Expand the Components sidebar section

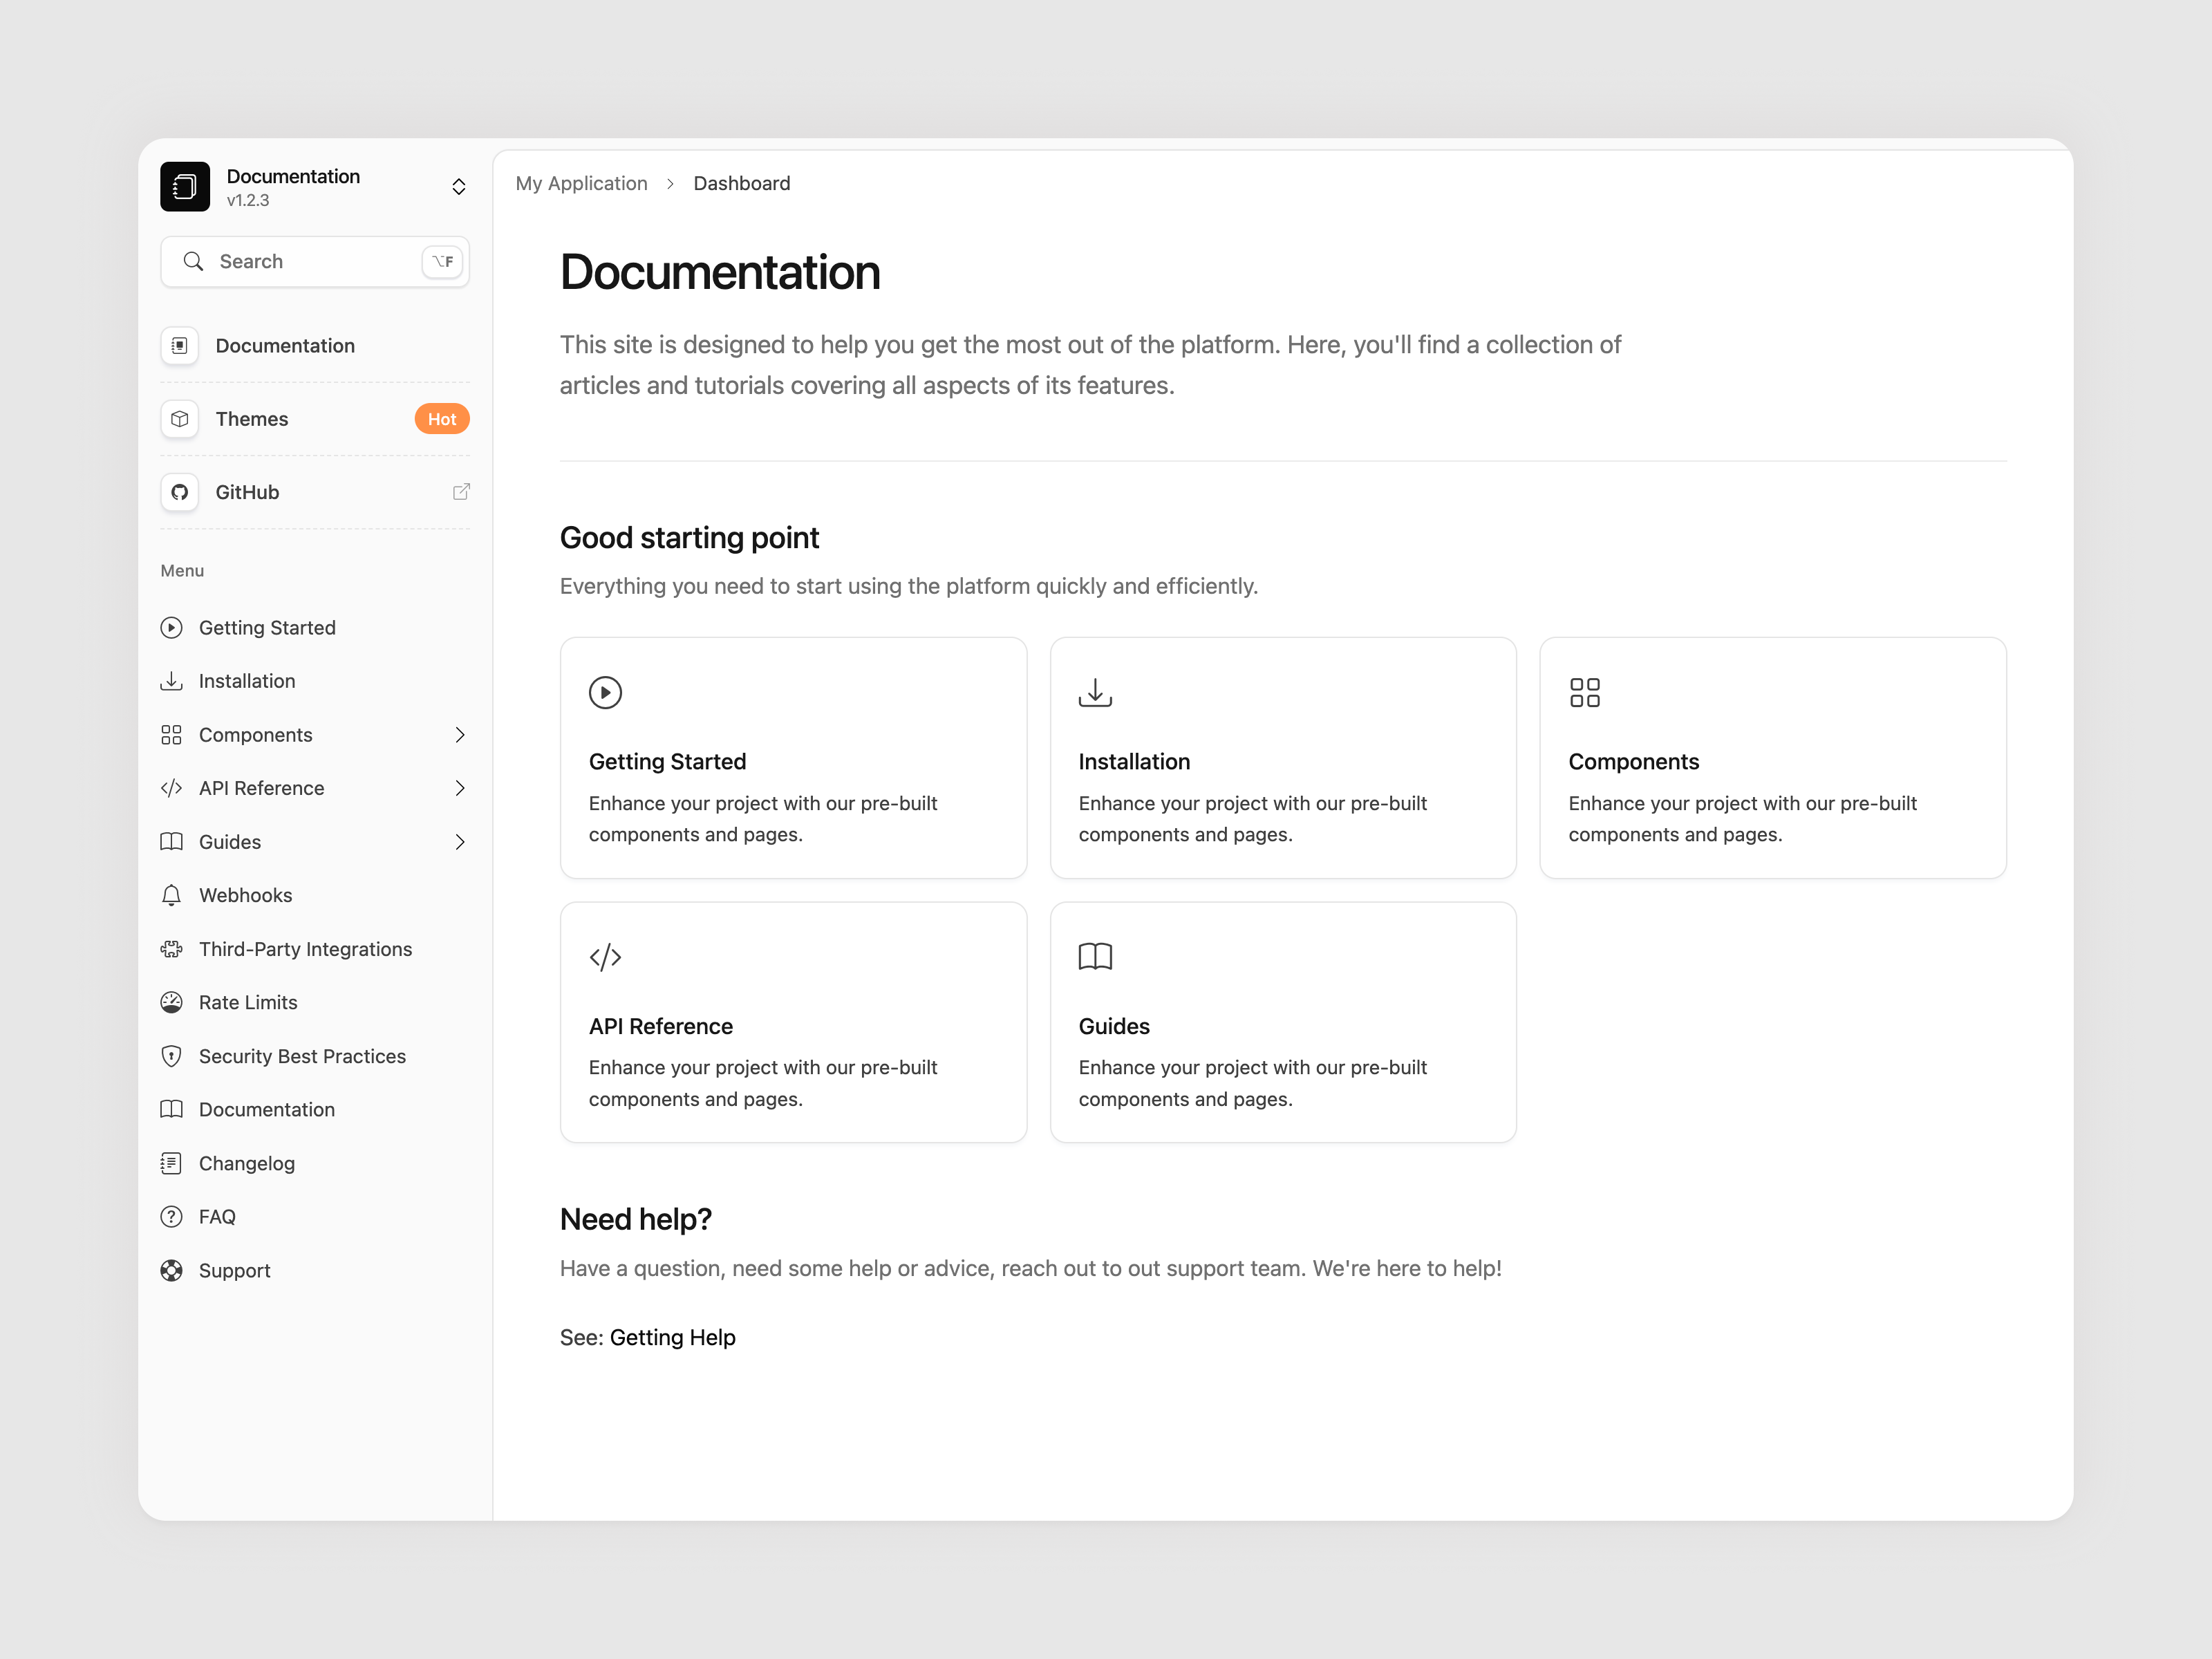click(460, 734)
